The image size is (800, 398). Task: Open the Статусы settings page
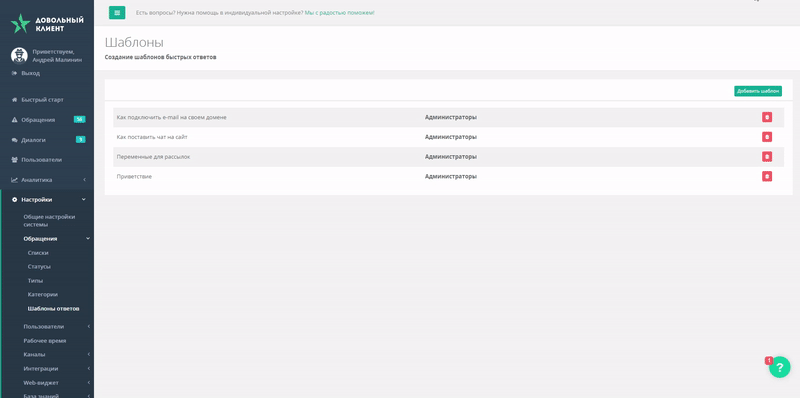tap(39, 266)
